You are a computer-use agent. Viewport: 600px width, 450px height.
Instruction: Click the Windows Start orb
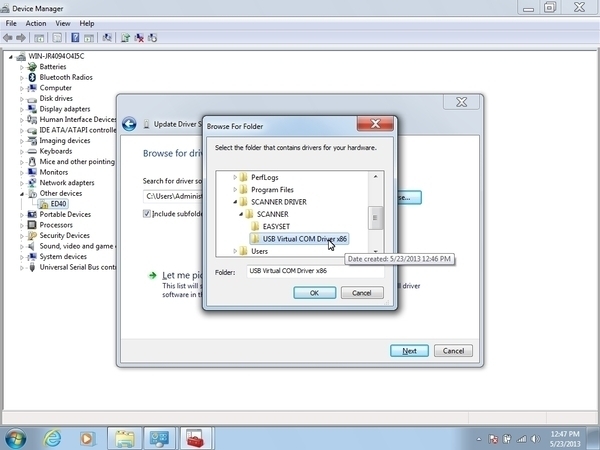pos(17,437)
